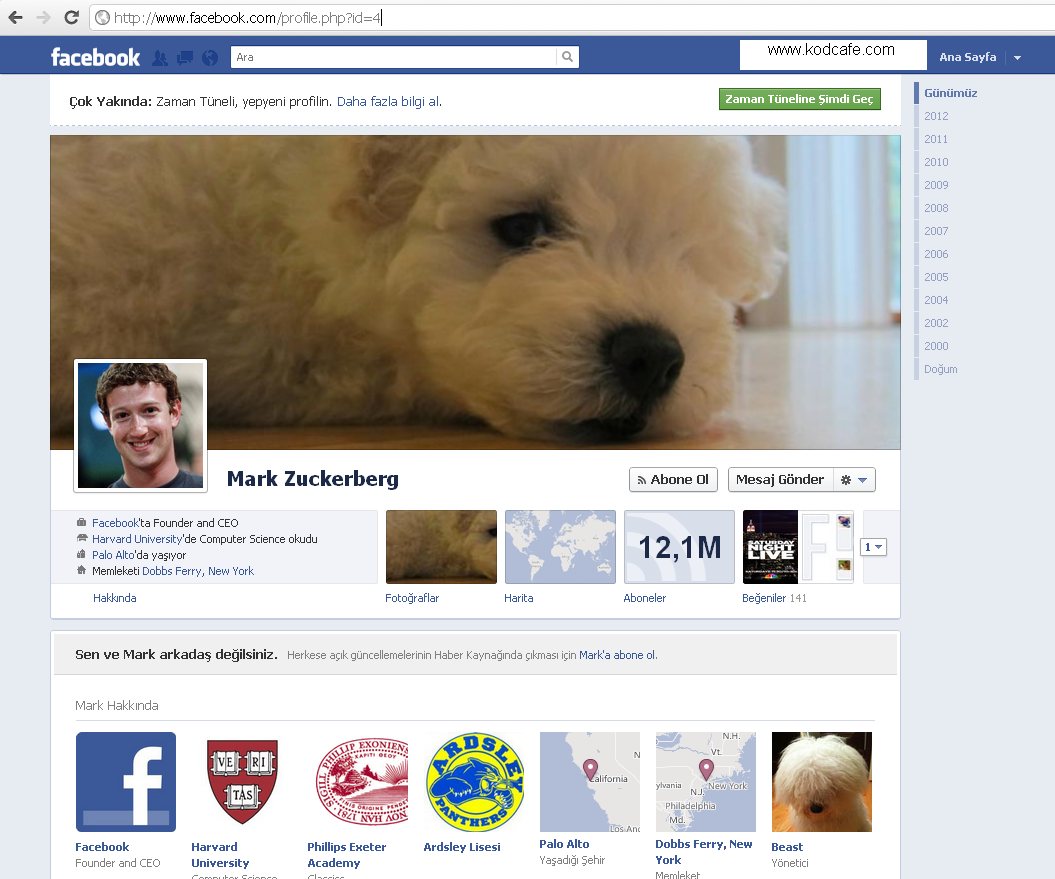Jump to 2009 in the timeline
This screenshot has height=879, width=1055.
936,185
